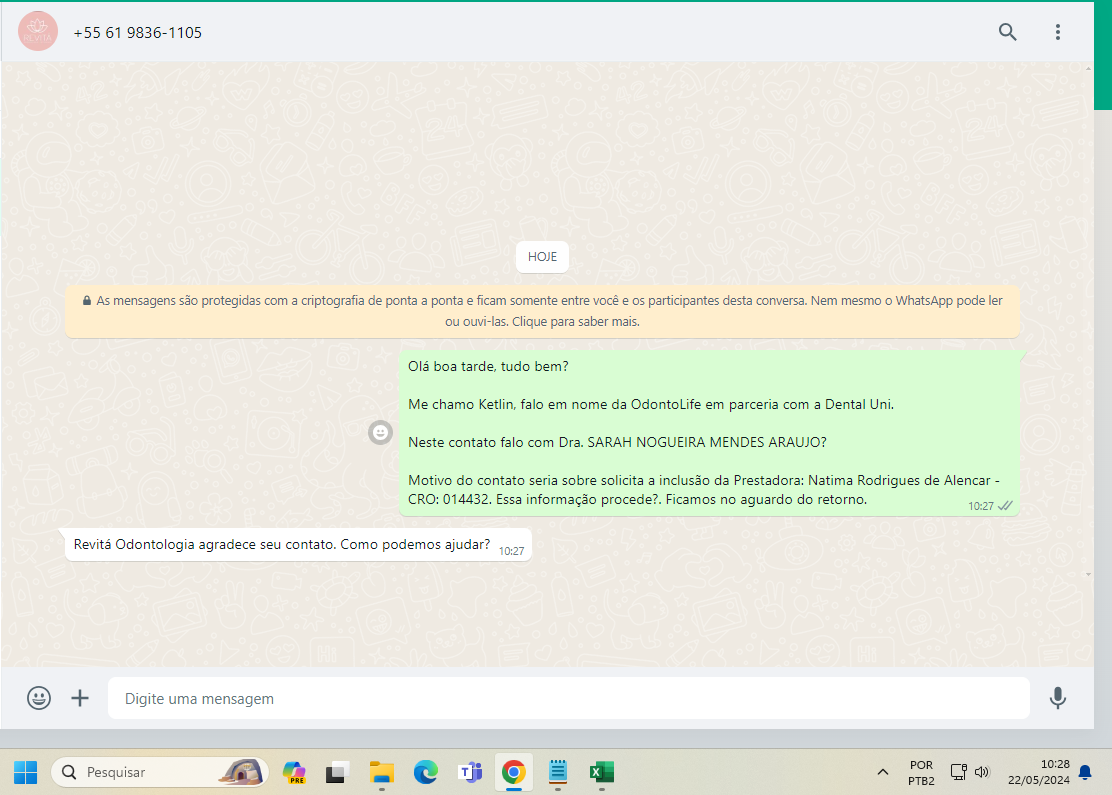Click the sent message starting 'Olá boa tarde'

[709, 433]
